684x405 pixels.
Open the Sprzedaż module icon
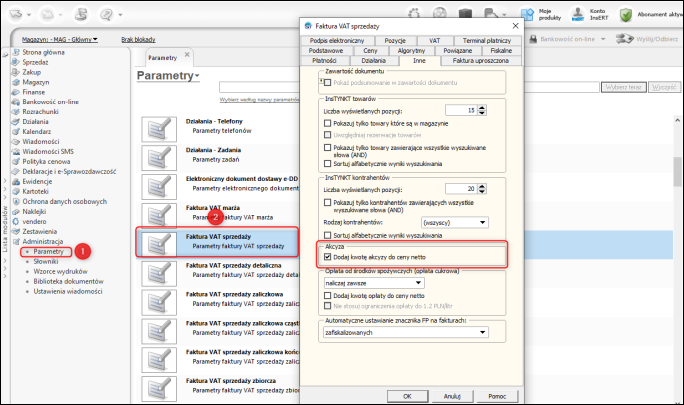16,62
